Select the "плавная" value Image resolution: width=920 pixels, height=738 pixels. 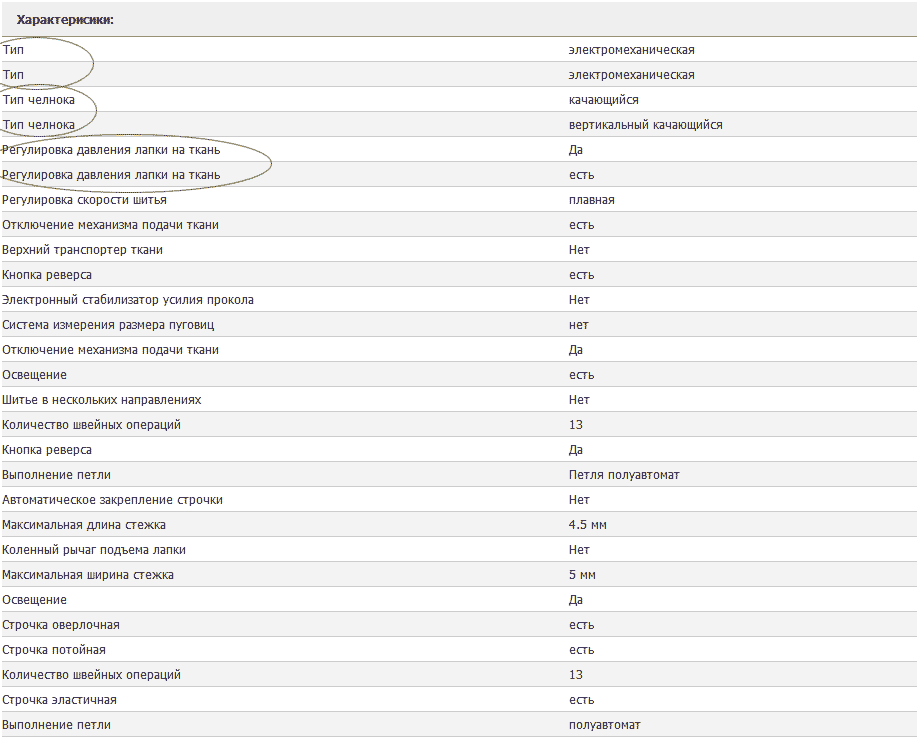click(x=591, y=200)
